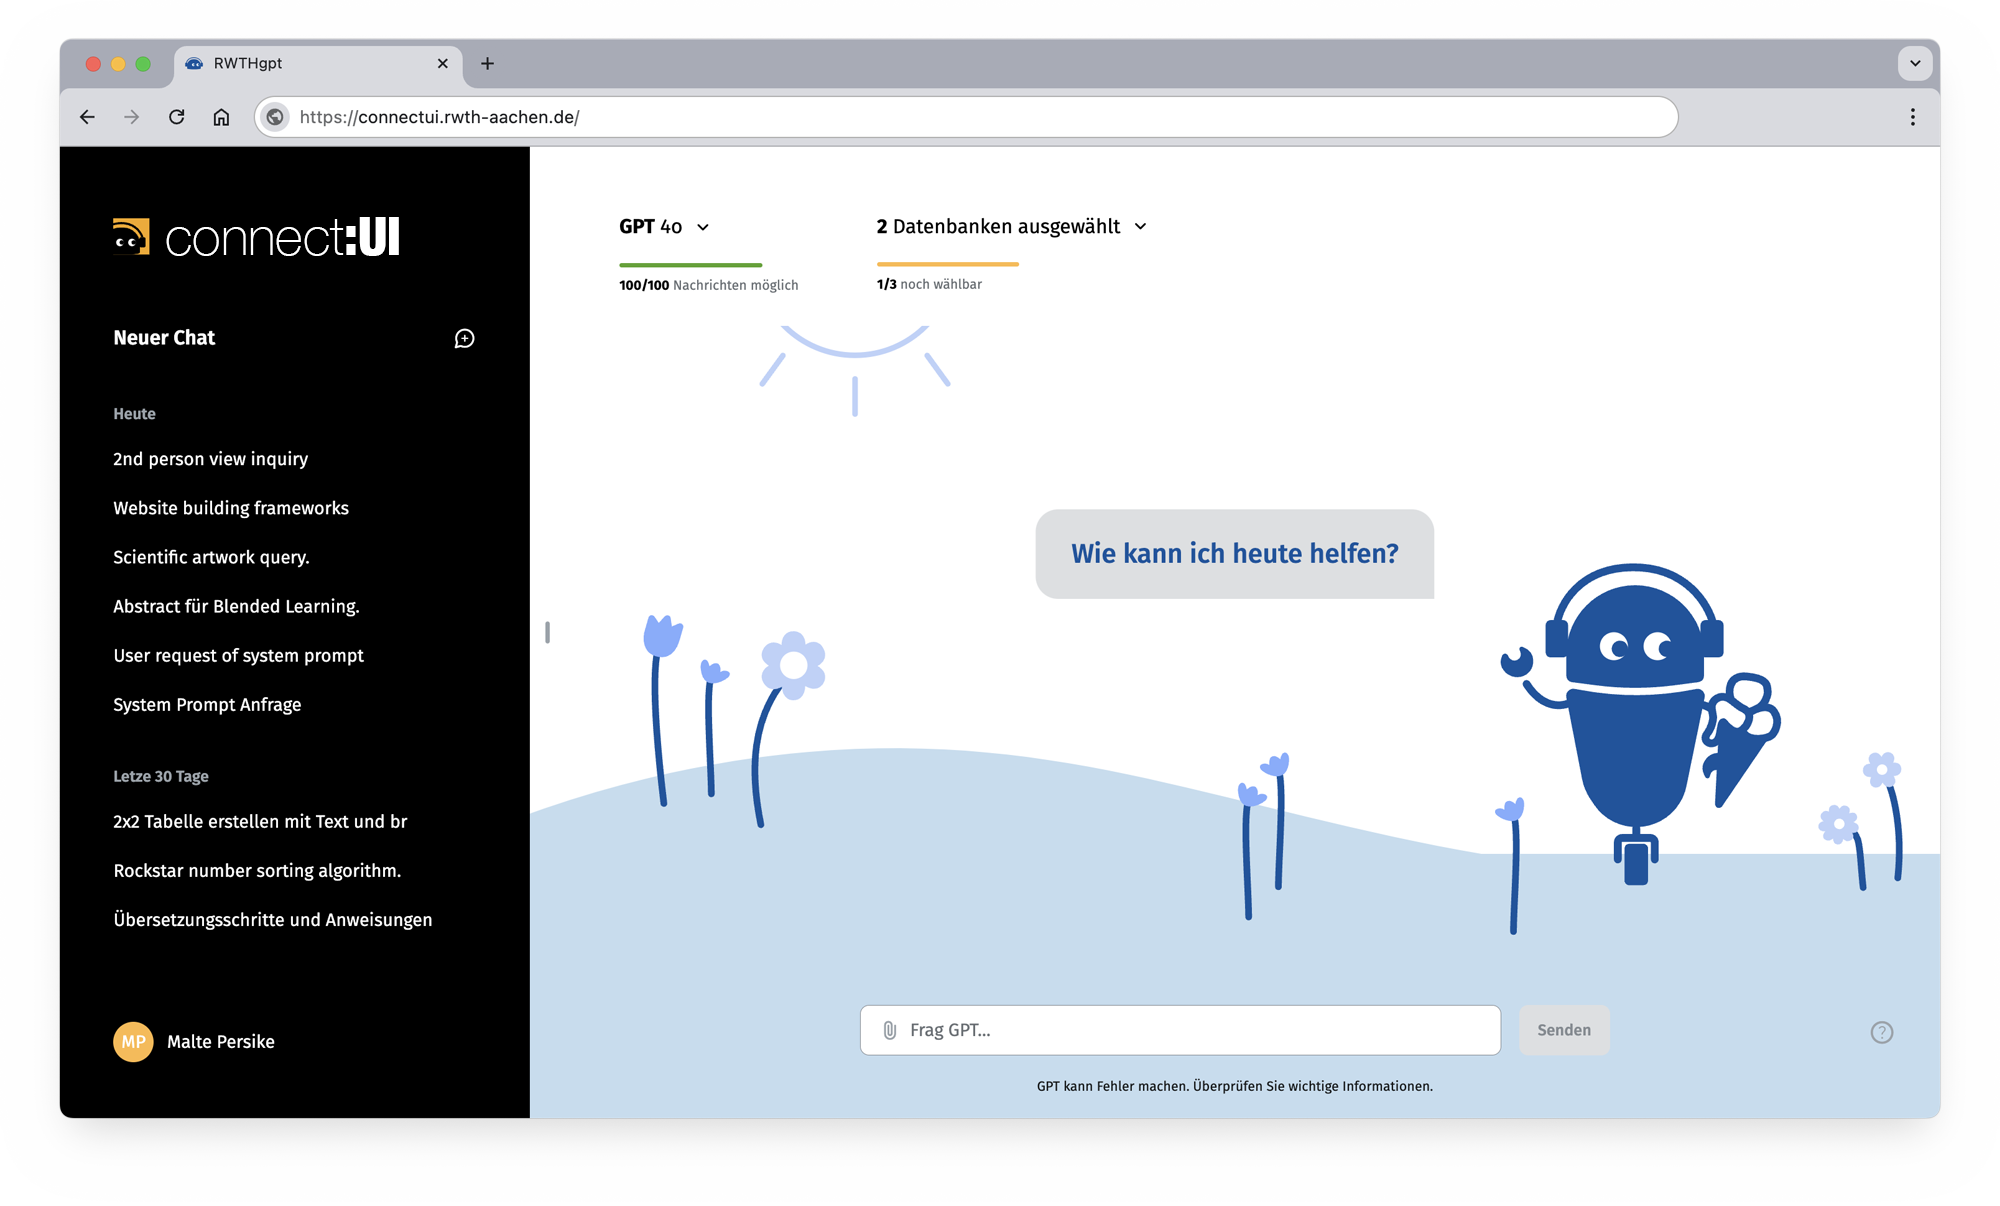Open the chat 'Scientific artwork query.'
Viewport: 2000px width, 1206px height.
coord(211,557)
